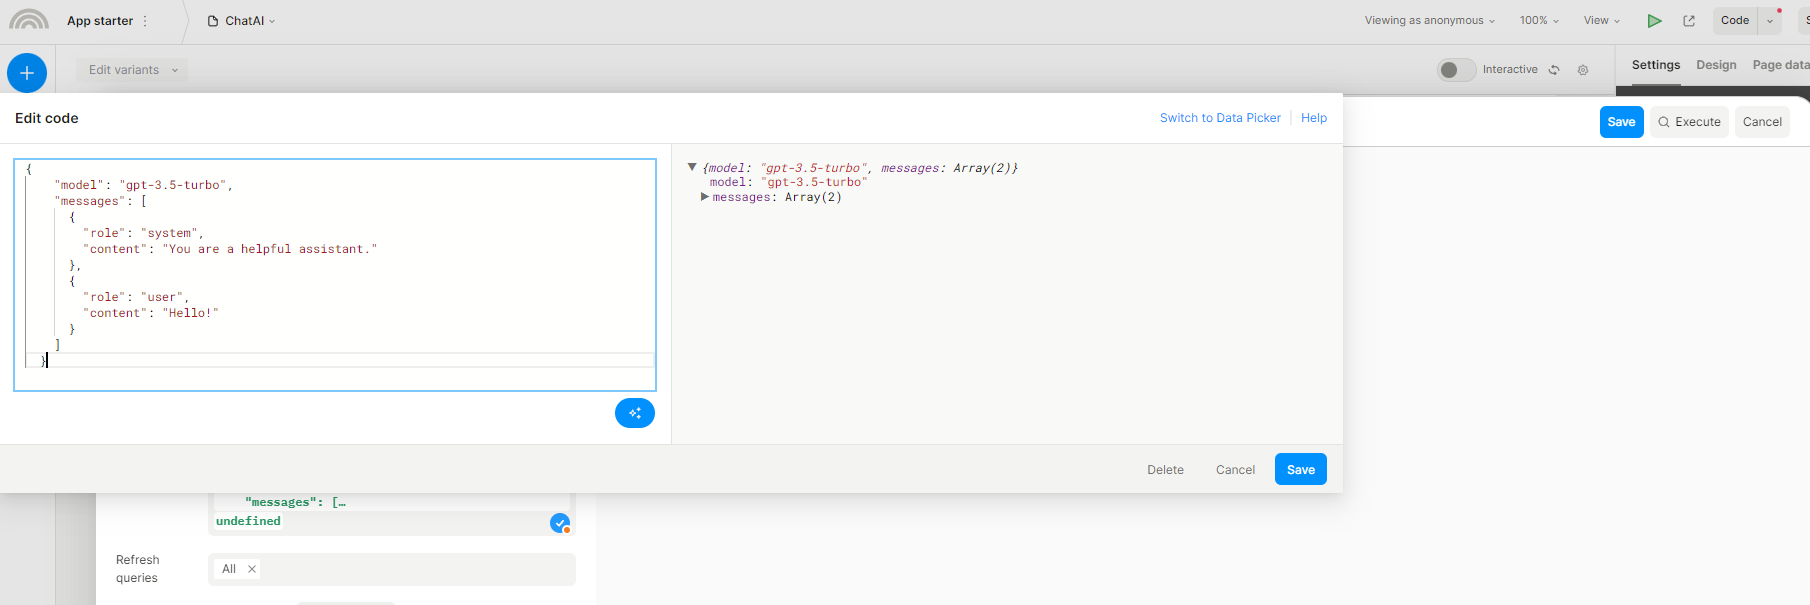This screenshot has width=1810, height=605.
Task: Click the refresh icon beside Interactive
Action: click(1554, 70)
